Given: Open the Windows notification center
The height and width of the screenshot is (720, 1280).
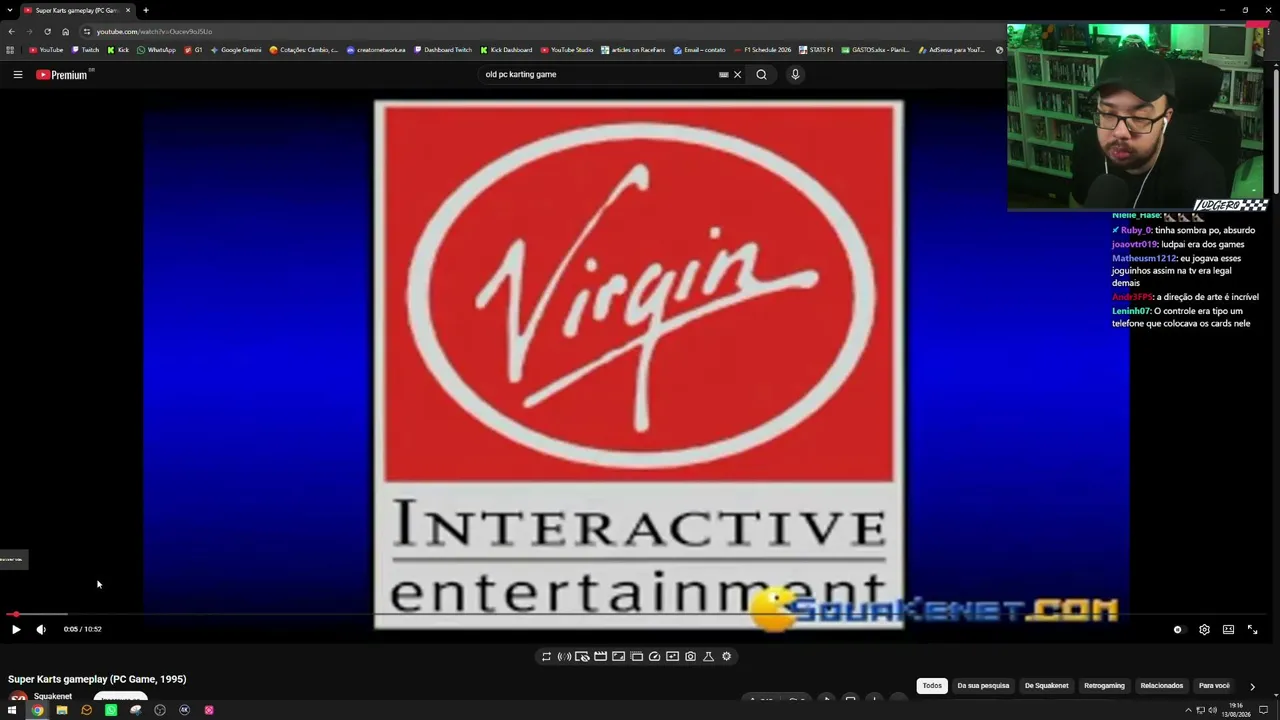Looking at the screenshot, I should pos(1264,710).
